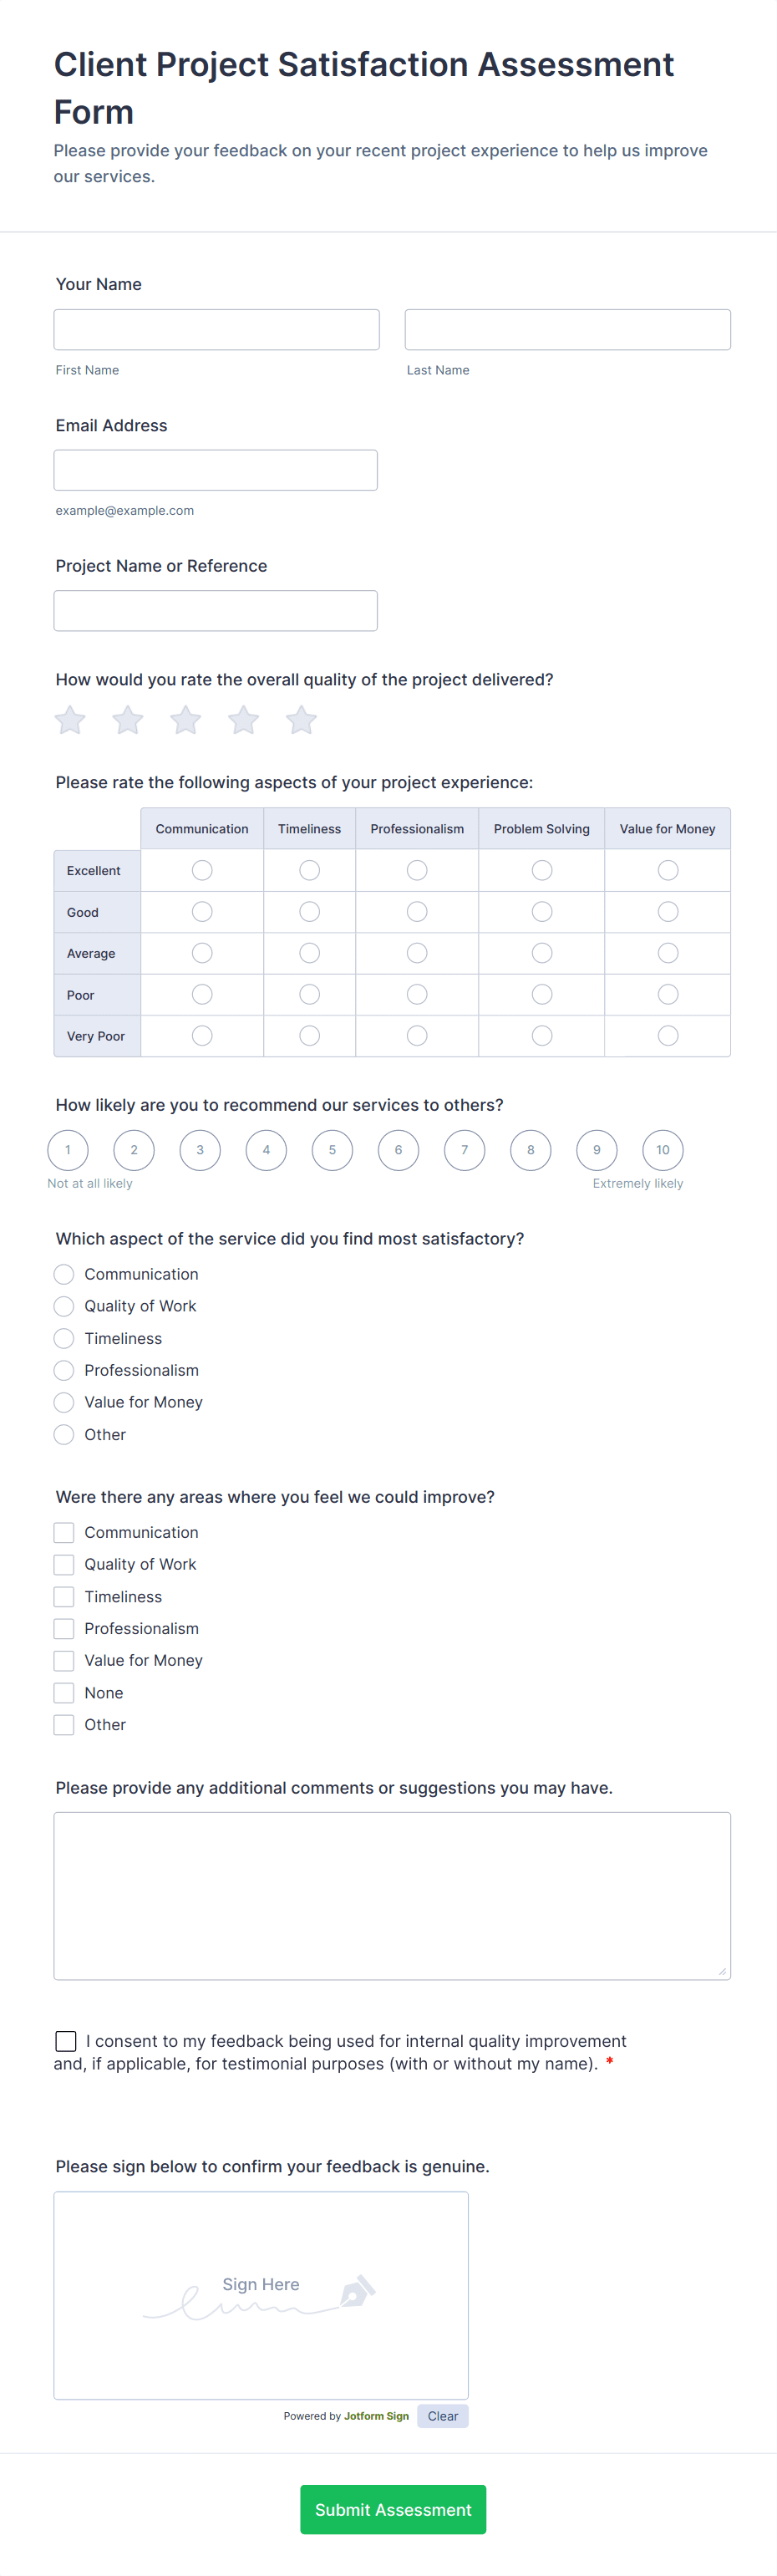Screen dimensions: 777x2576
Task: Clear the signature field
Action: tap(442, 2415)
